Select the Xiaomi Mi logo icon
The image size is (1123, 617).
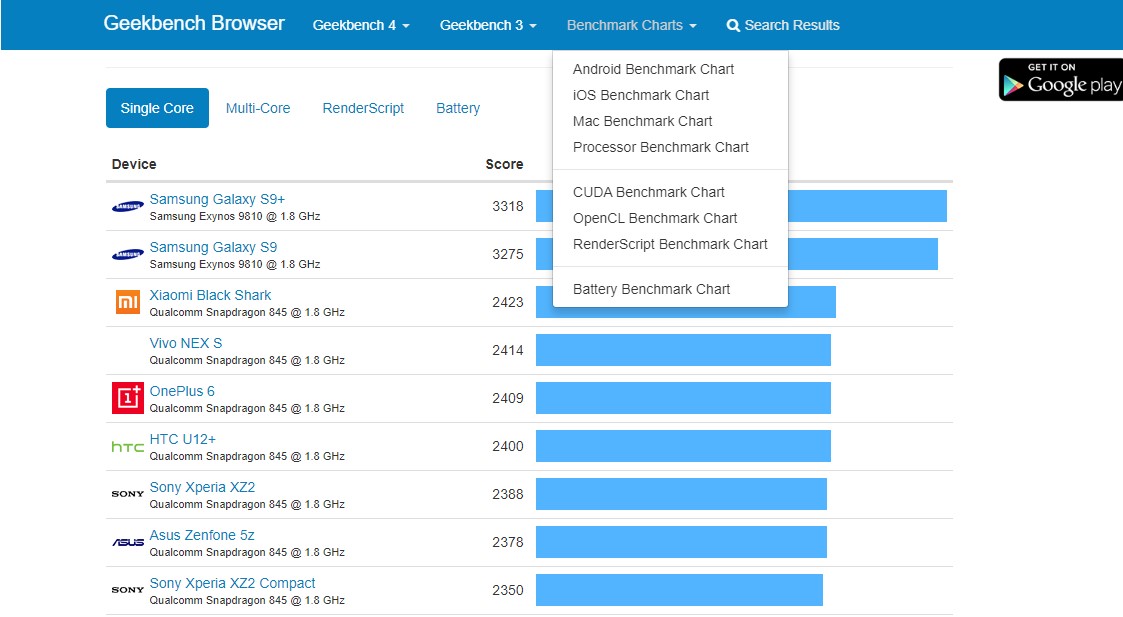tap(127, 301)
